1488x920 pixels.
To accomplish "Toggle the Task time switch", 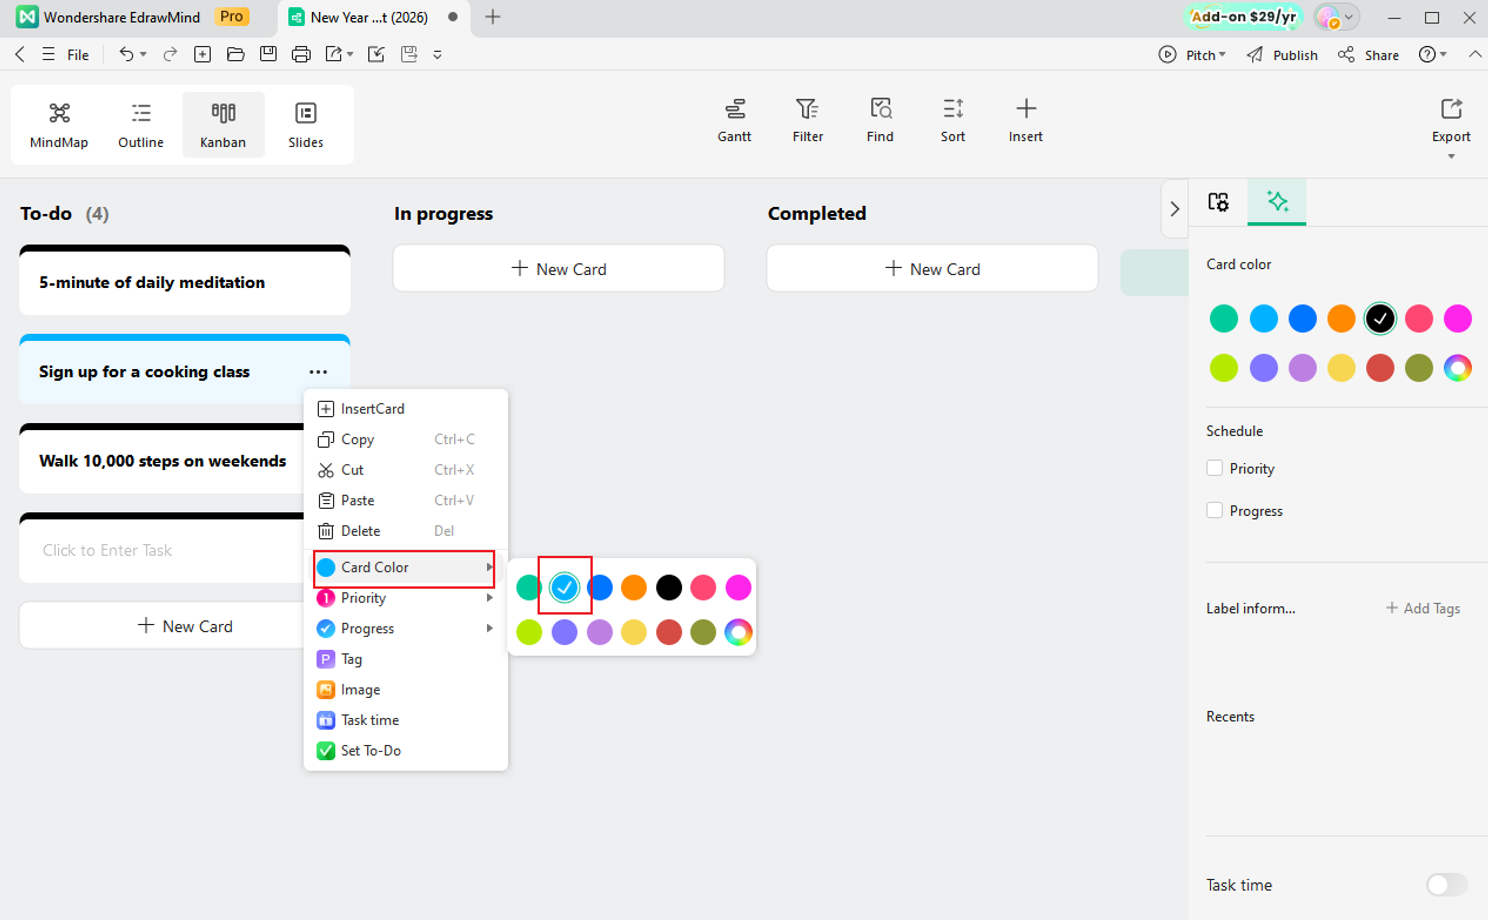I will coord(1446,885).
